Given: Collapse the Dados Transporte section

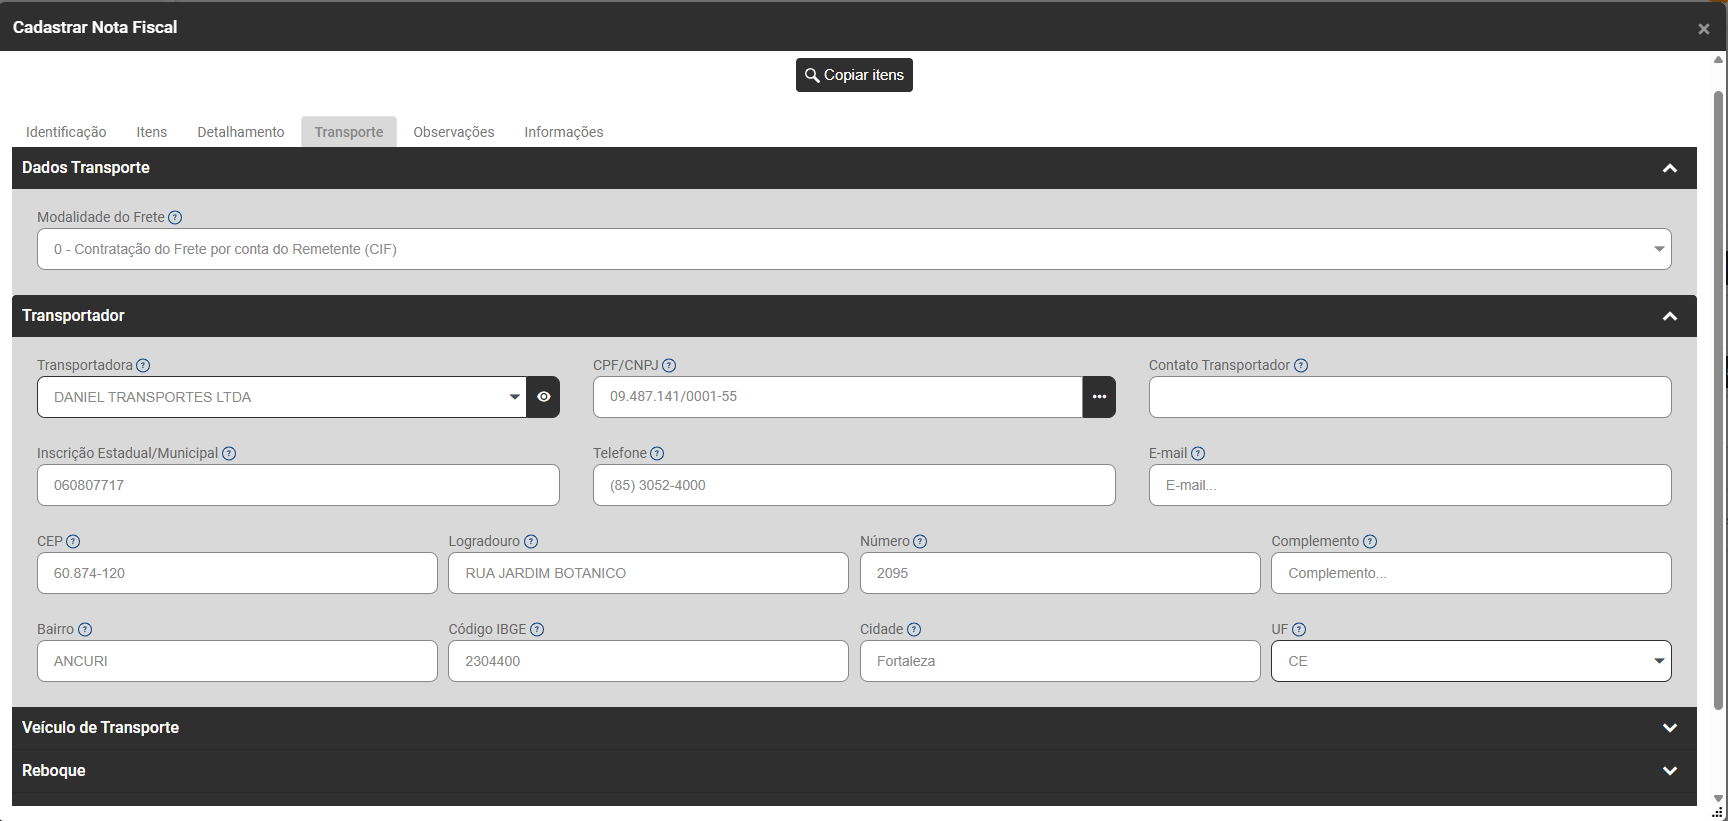Looking at the screenshot, I should click(1669, 168).
